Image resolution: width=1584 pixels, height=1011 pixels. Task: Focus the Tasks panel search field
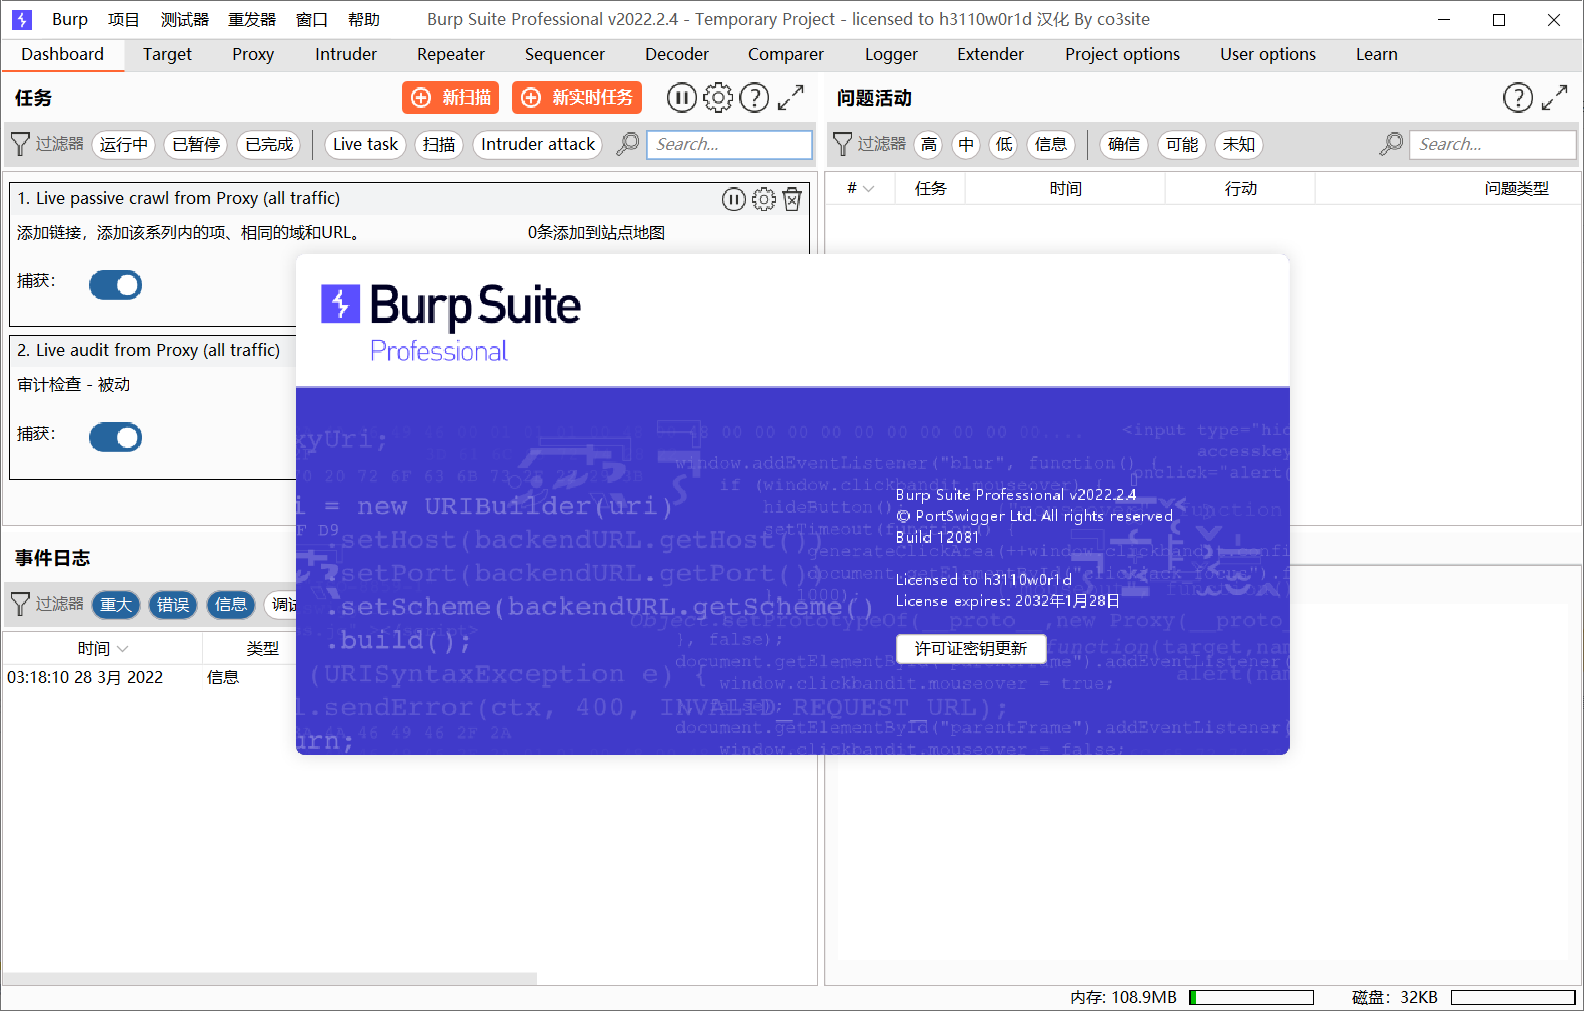point(729,144)
